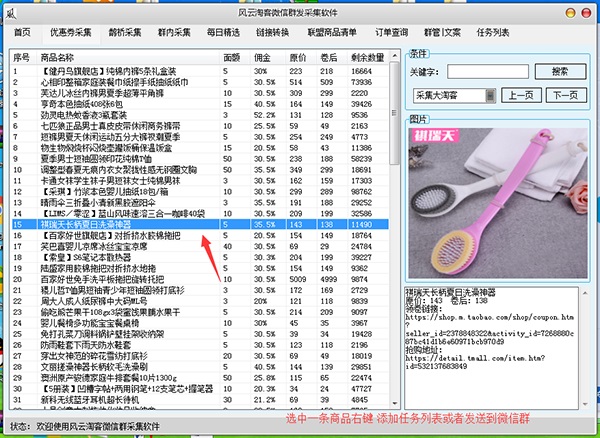600x438 pixels.
Task: Select highlighted row 15 祺瑞天长柄夏日洗澡神器
Action: point(199,225)
